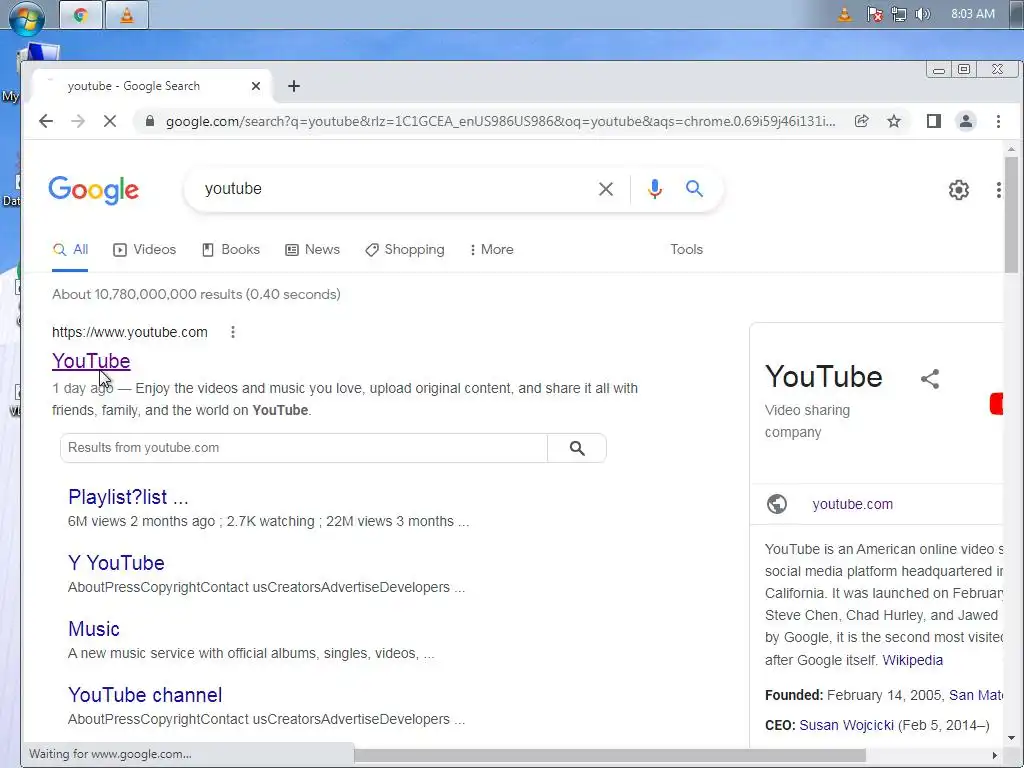
Task: Switch to the Videos tab
Action: [x=144, y=249]
